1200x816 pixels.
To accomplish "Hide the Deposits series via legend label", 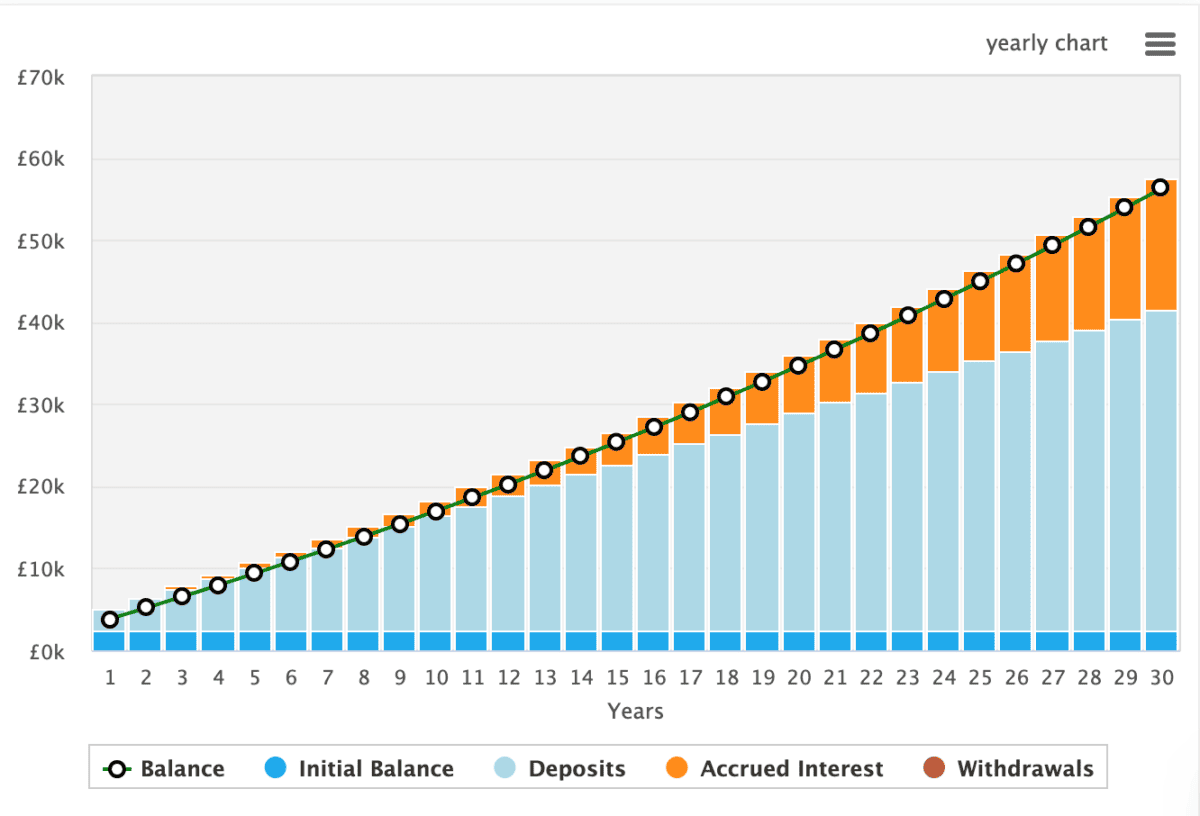I will [x=576, y=769].
